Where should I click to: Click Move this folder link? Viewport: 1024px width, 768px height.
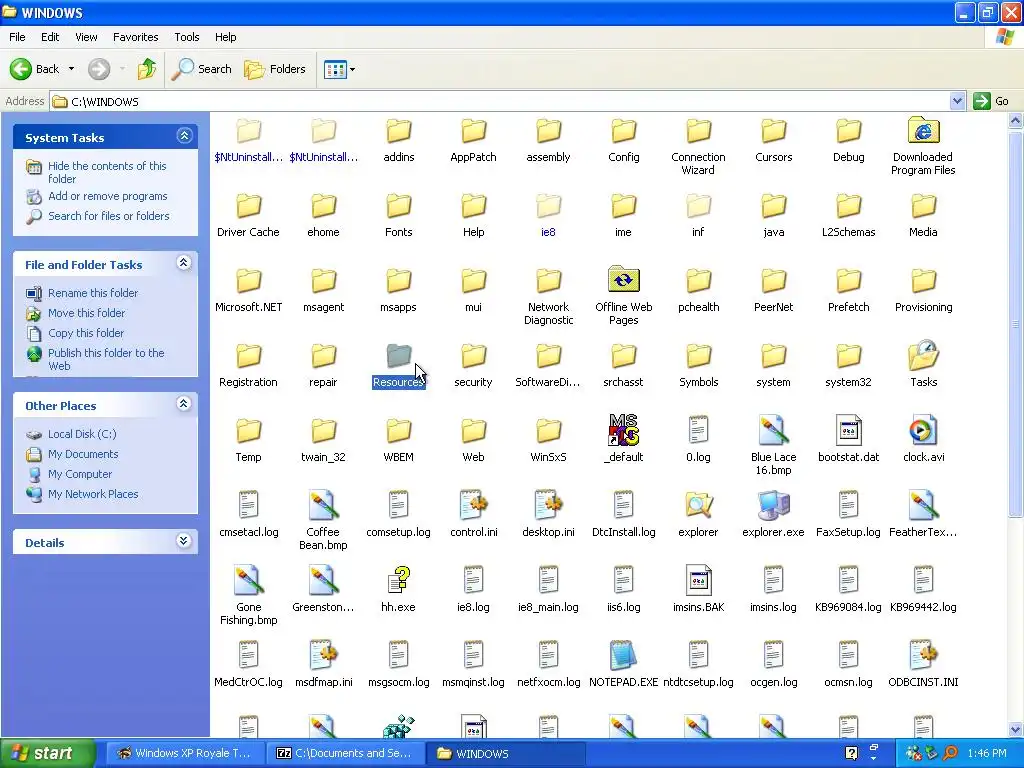pos(86,313)
